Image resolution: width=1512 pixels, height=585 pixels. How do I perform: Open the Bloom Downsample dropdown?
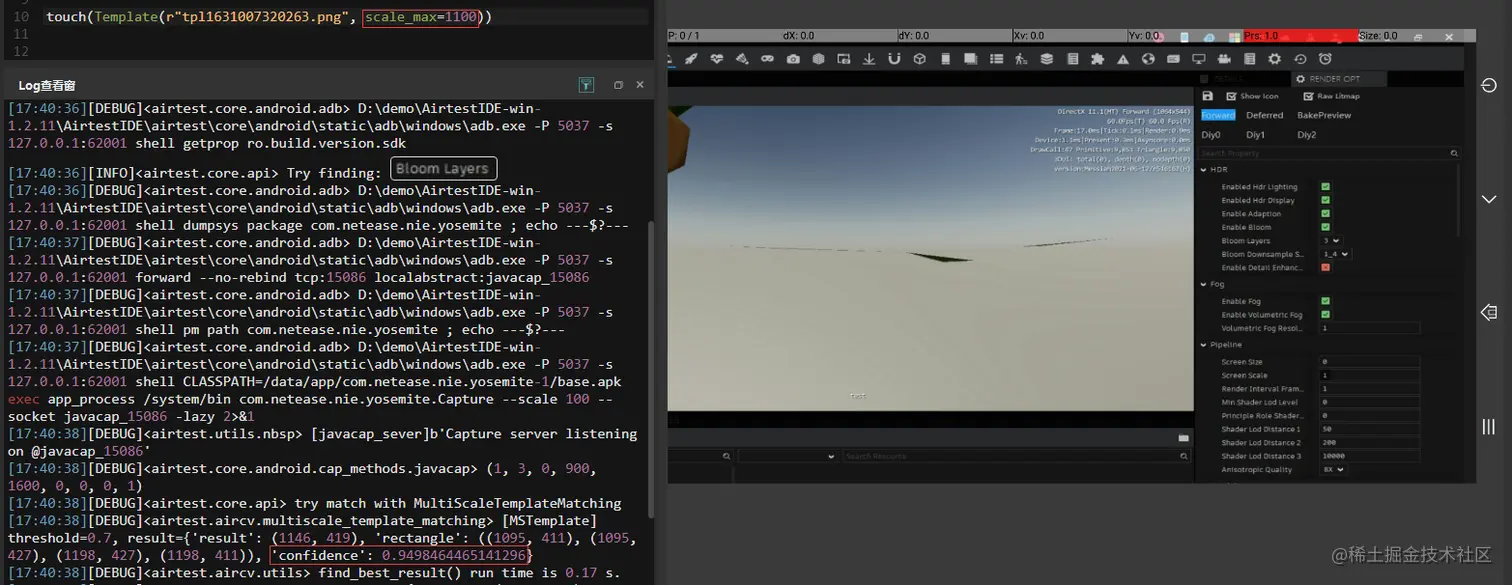point(1335,254)
